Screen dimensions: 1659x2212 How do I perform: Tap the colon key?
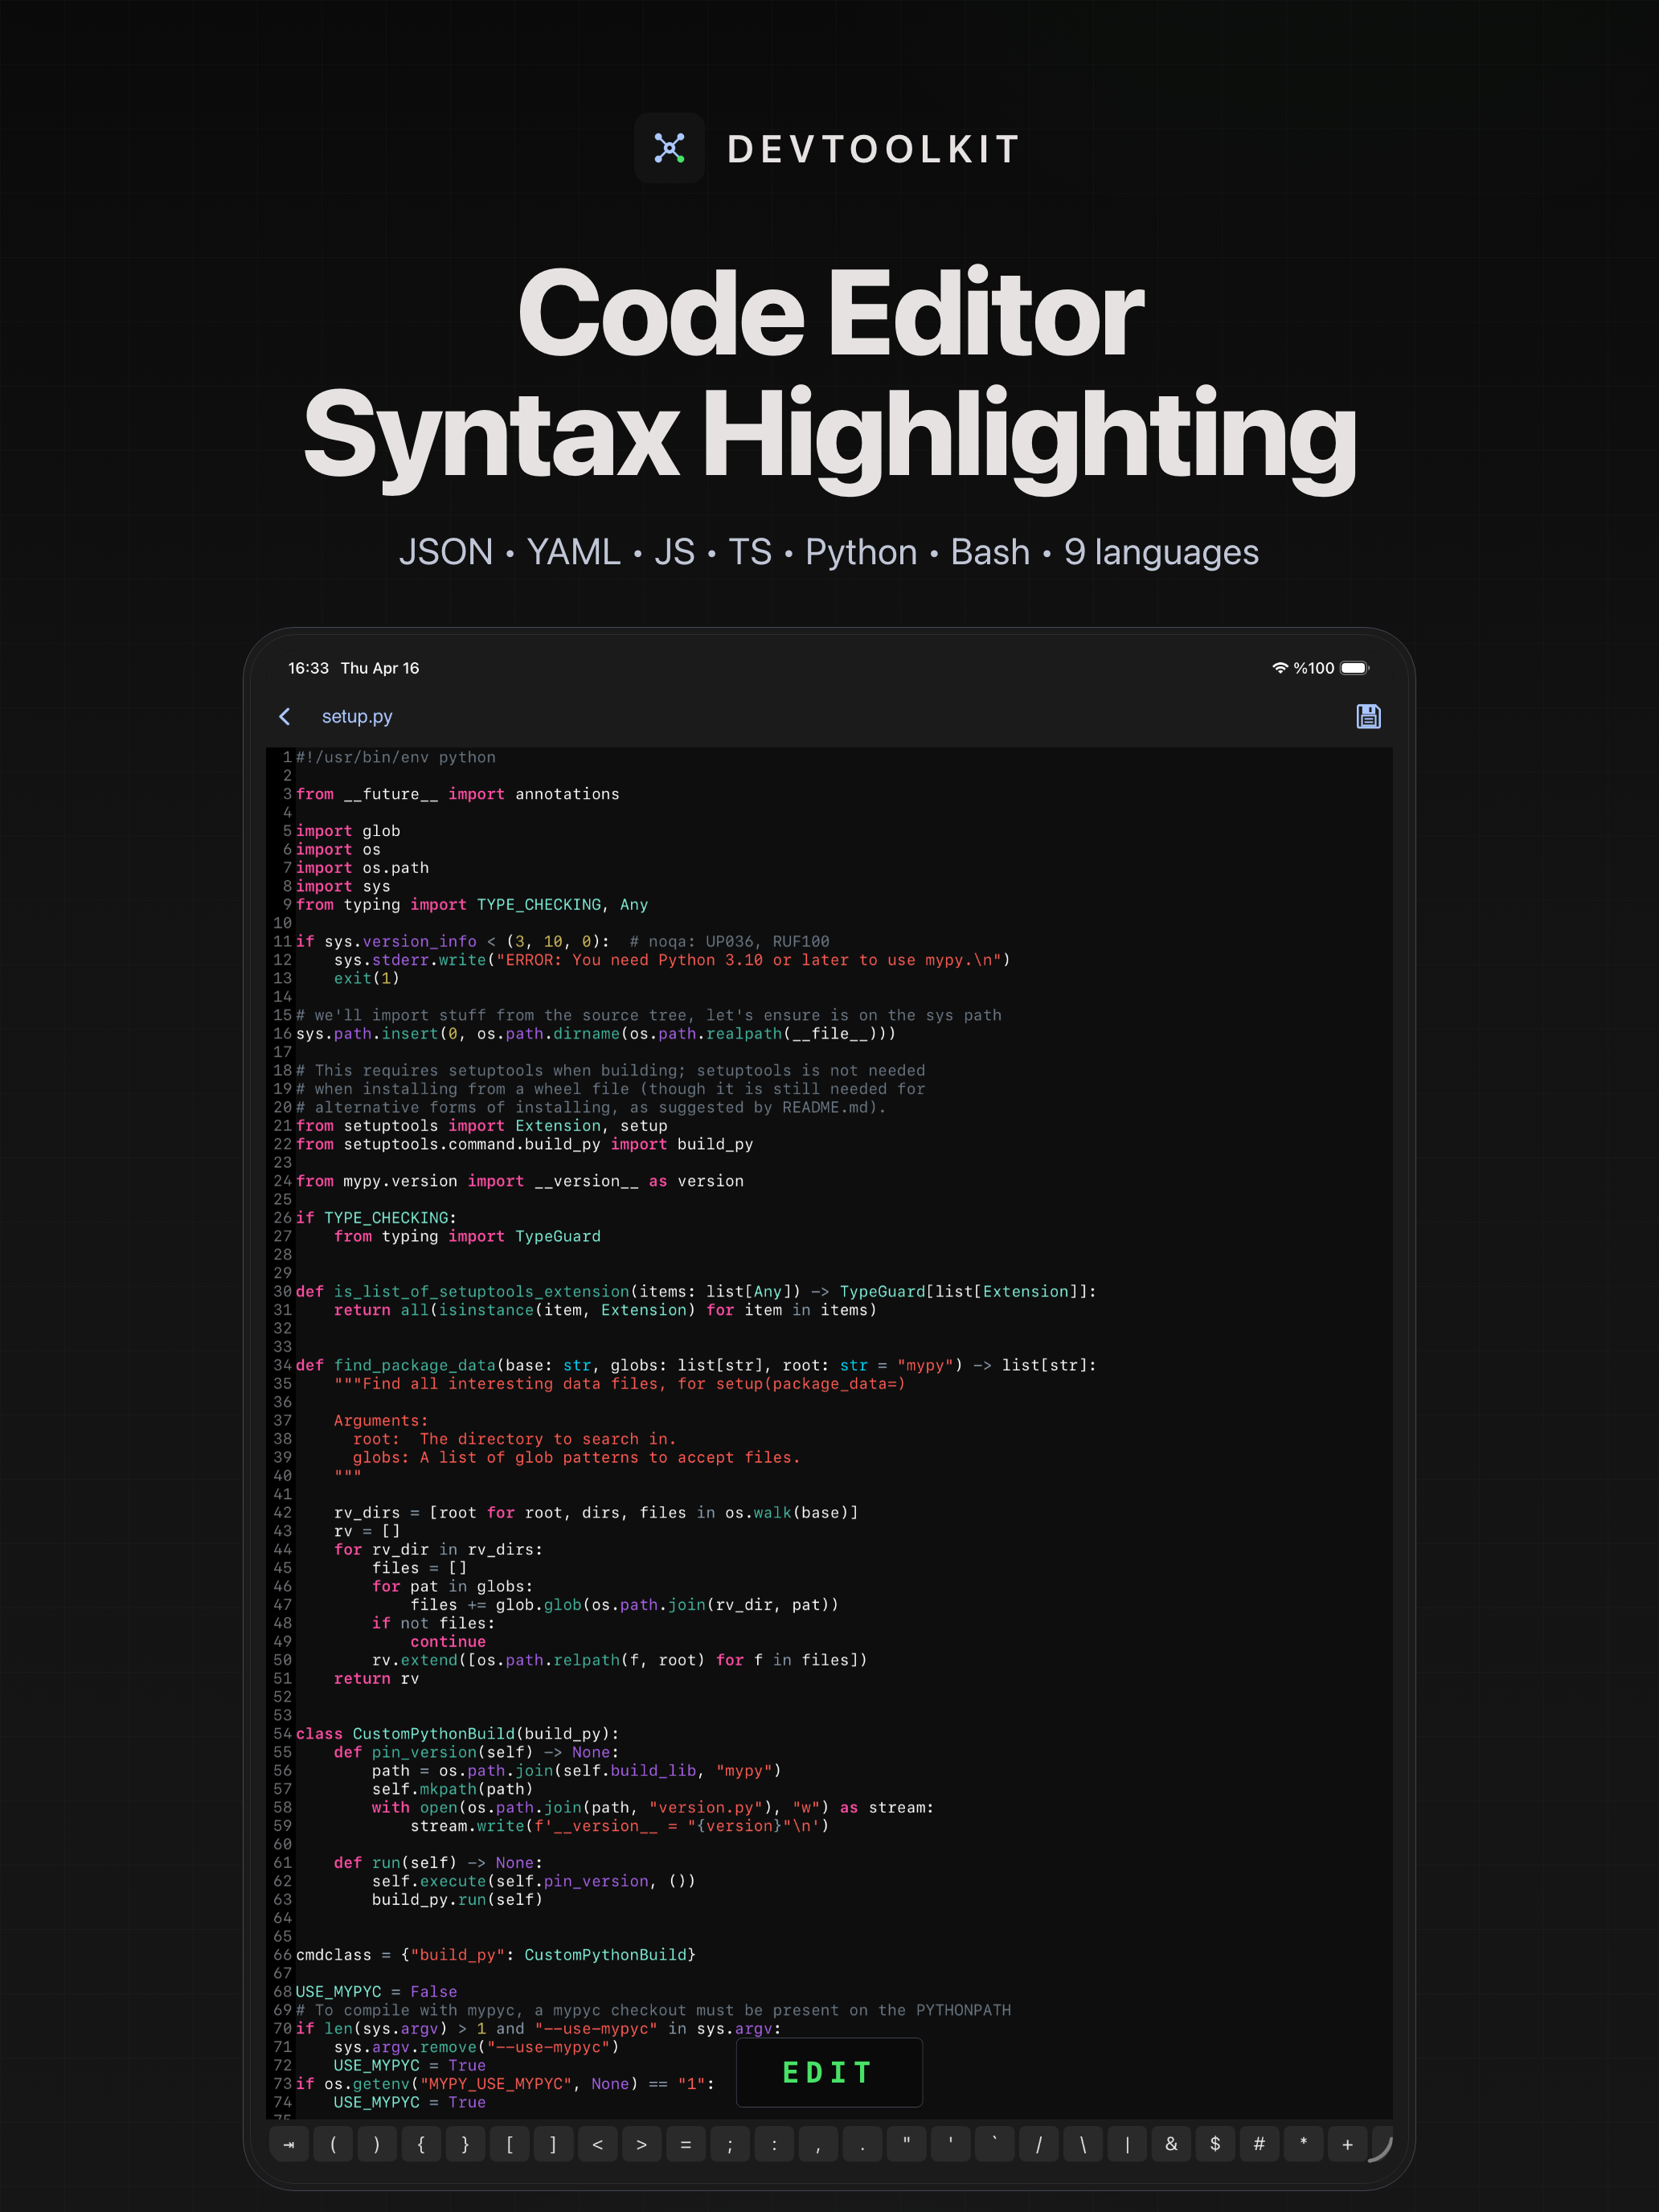[x=774, y=2144]
